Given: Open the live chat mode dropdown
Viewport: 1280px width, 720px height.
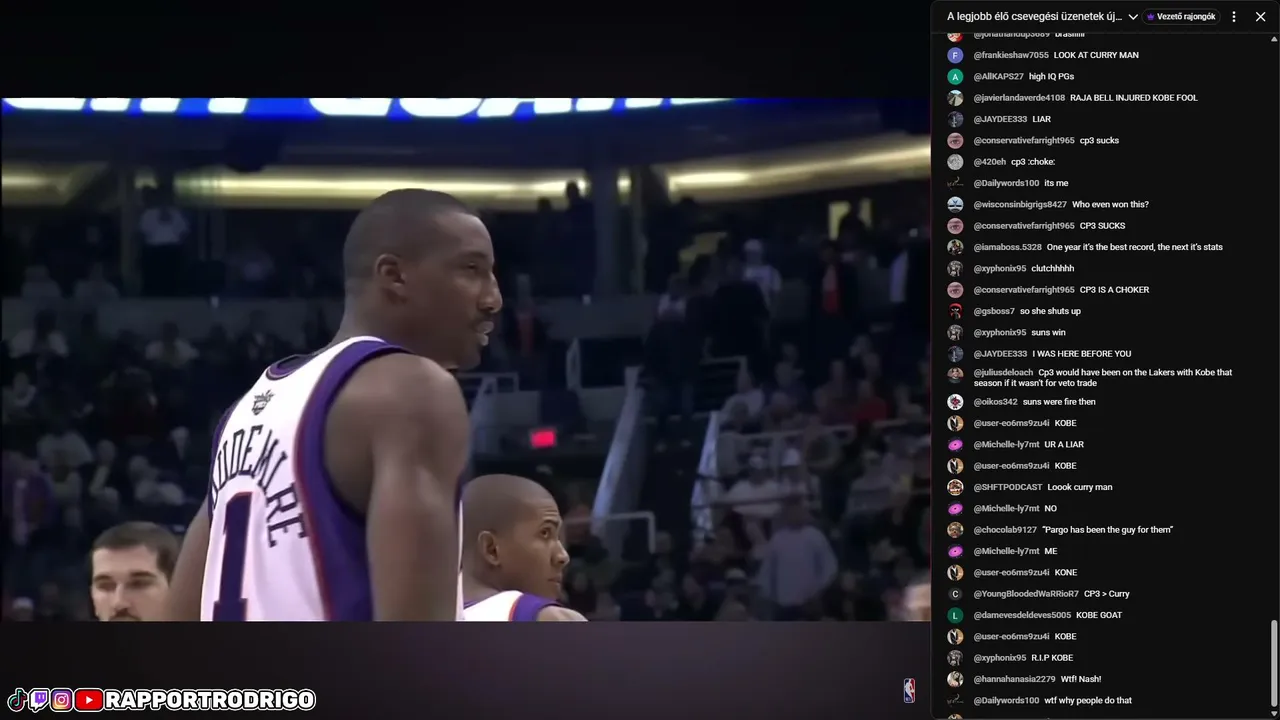Looking at the screenshot, I should pos(1043,17).
